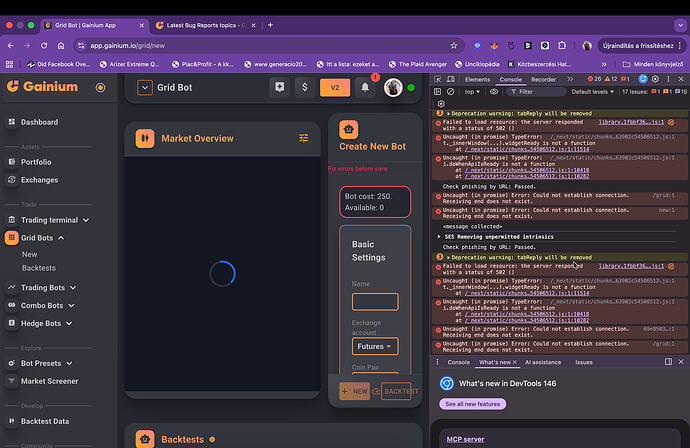Open the AI assistance drawer tab
Screen dimensions: 690x448
pos(543,362)
